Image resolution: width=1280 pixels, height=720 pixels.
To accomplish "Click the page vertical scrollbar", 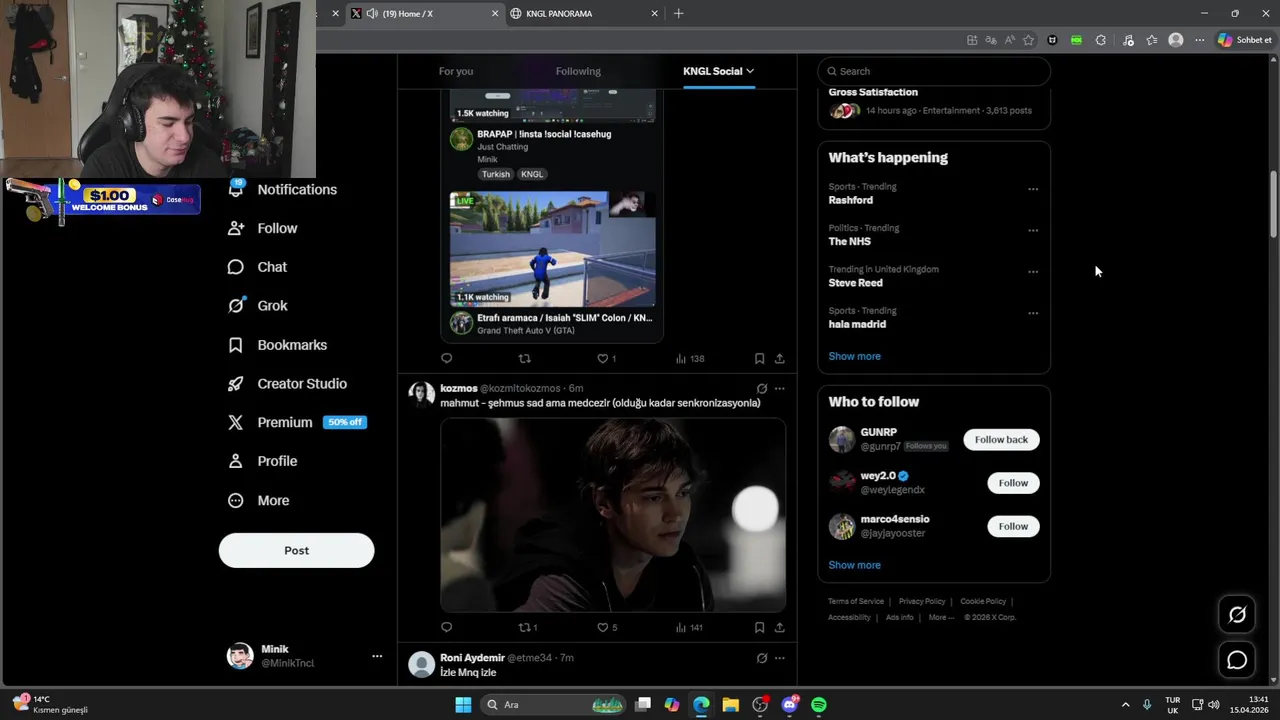I will (x=1273, y=205).
